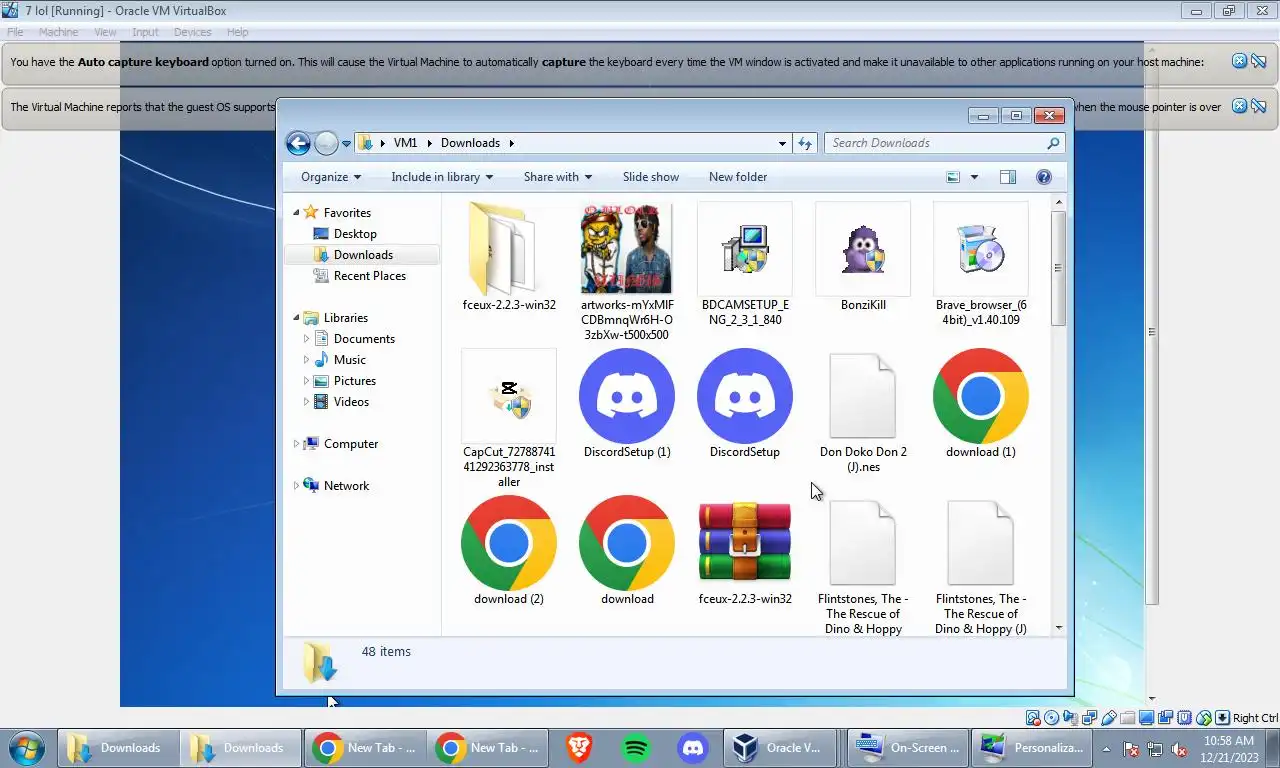Select the Don Doko Don 2 (J).nes file

(x=862, y=396)
